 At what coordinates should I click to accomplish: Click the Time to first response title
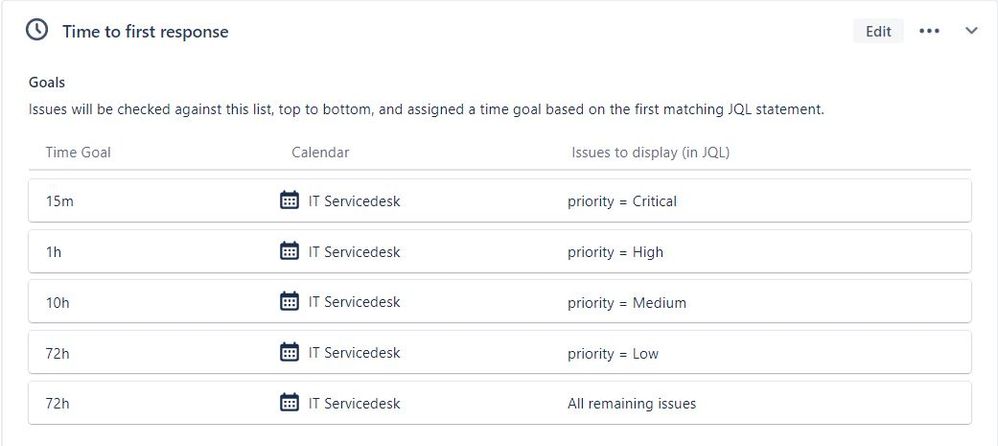pos(145,32)
